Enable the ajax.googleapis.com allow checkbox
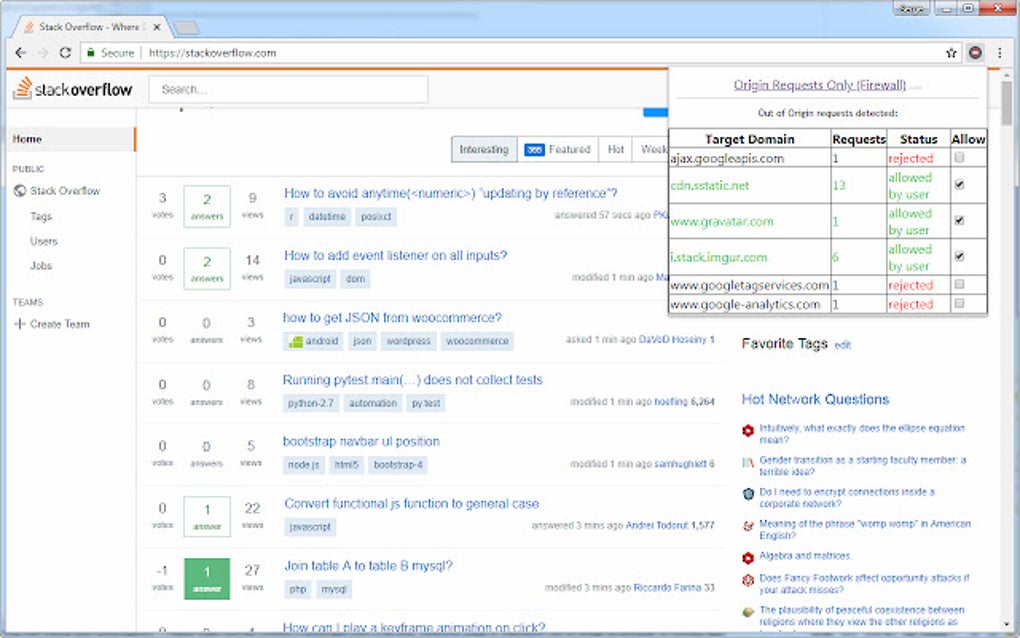This screenshot has height=638, width=1020. 960,157
